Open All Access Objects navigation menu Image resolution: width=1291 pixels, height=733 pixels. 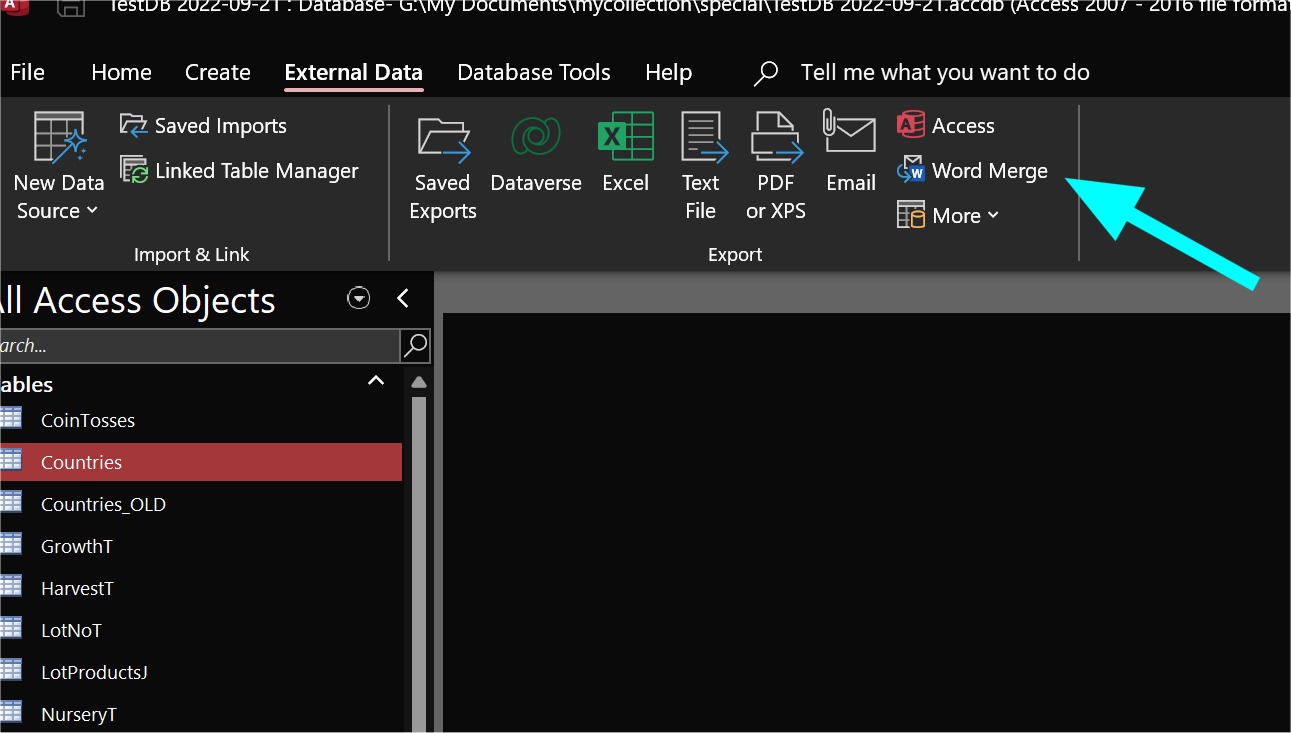pos(358,299)
